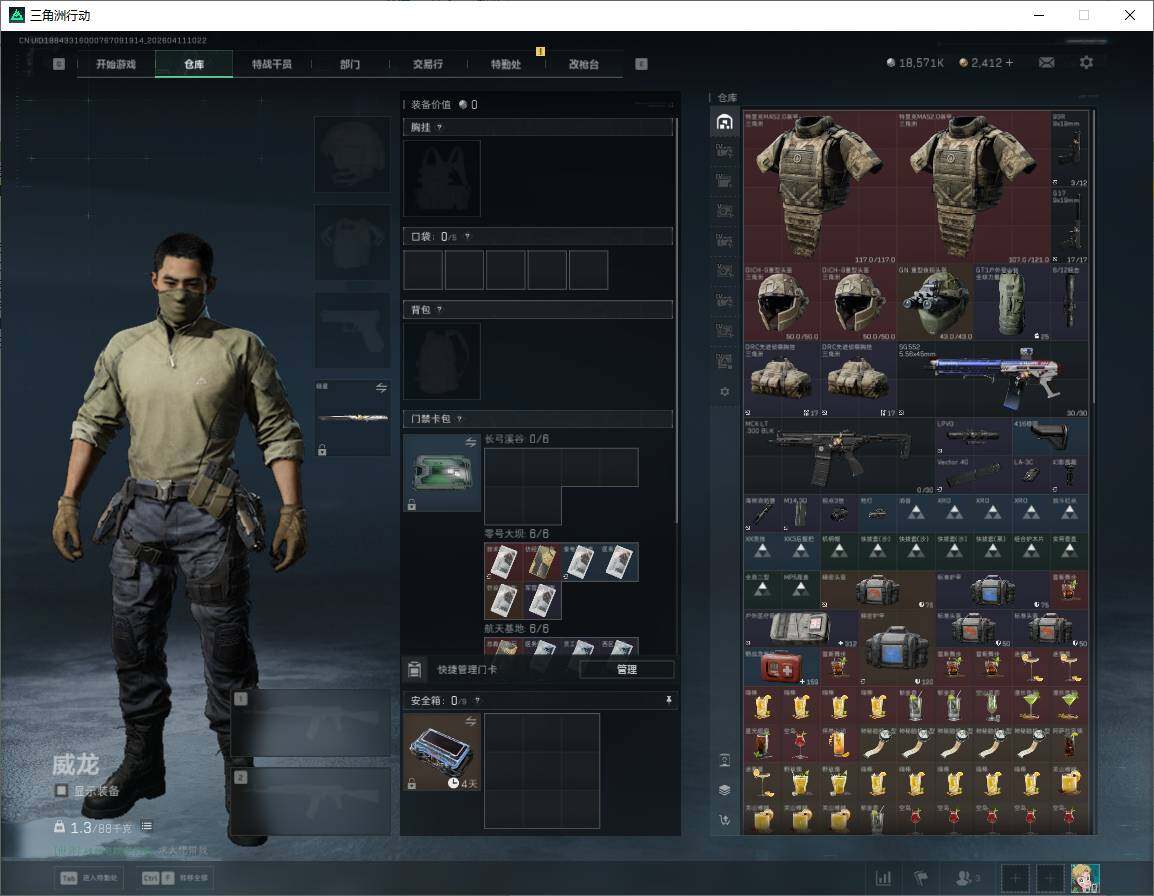Click the empty 背包 backpack slot
Screen dimensions: 1154x896
pyautogui.click(x=442, y=361)
